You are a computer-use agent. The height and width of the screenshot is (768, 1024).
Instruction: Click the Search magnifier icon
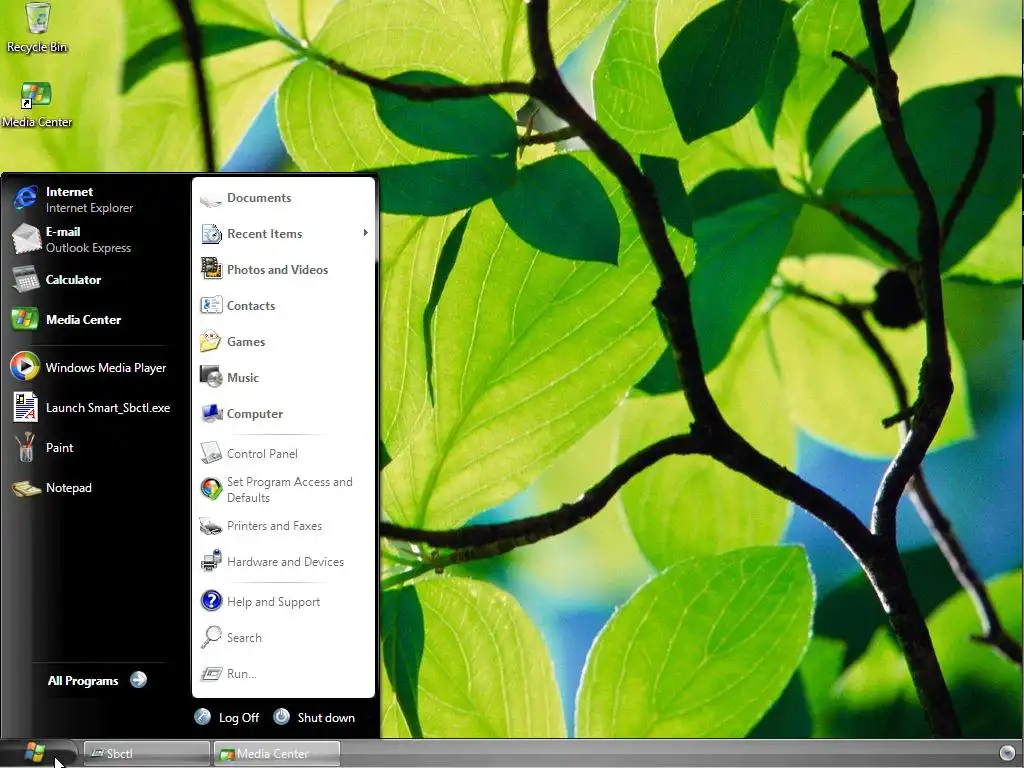211,637
